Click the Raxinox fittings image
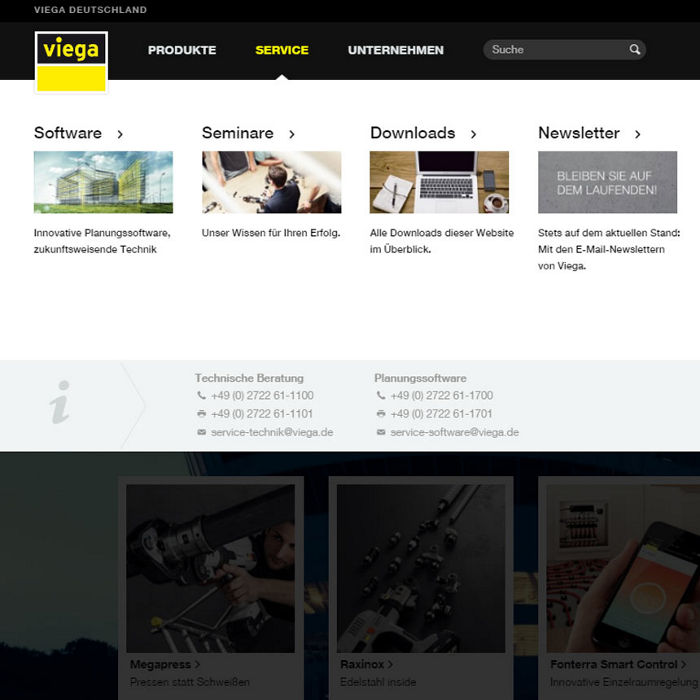The image size is (700, 700). pyautogui.click(x=421, y=568)
